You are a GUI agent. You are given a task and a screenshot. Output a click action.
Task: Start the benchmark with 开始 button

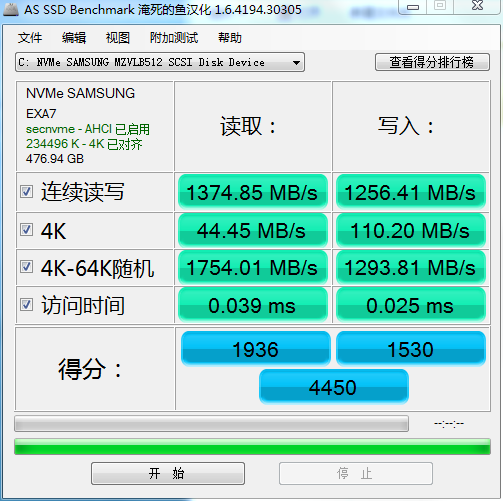pos(168,473)
